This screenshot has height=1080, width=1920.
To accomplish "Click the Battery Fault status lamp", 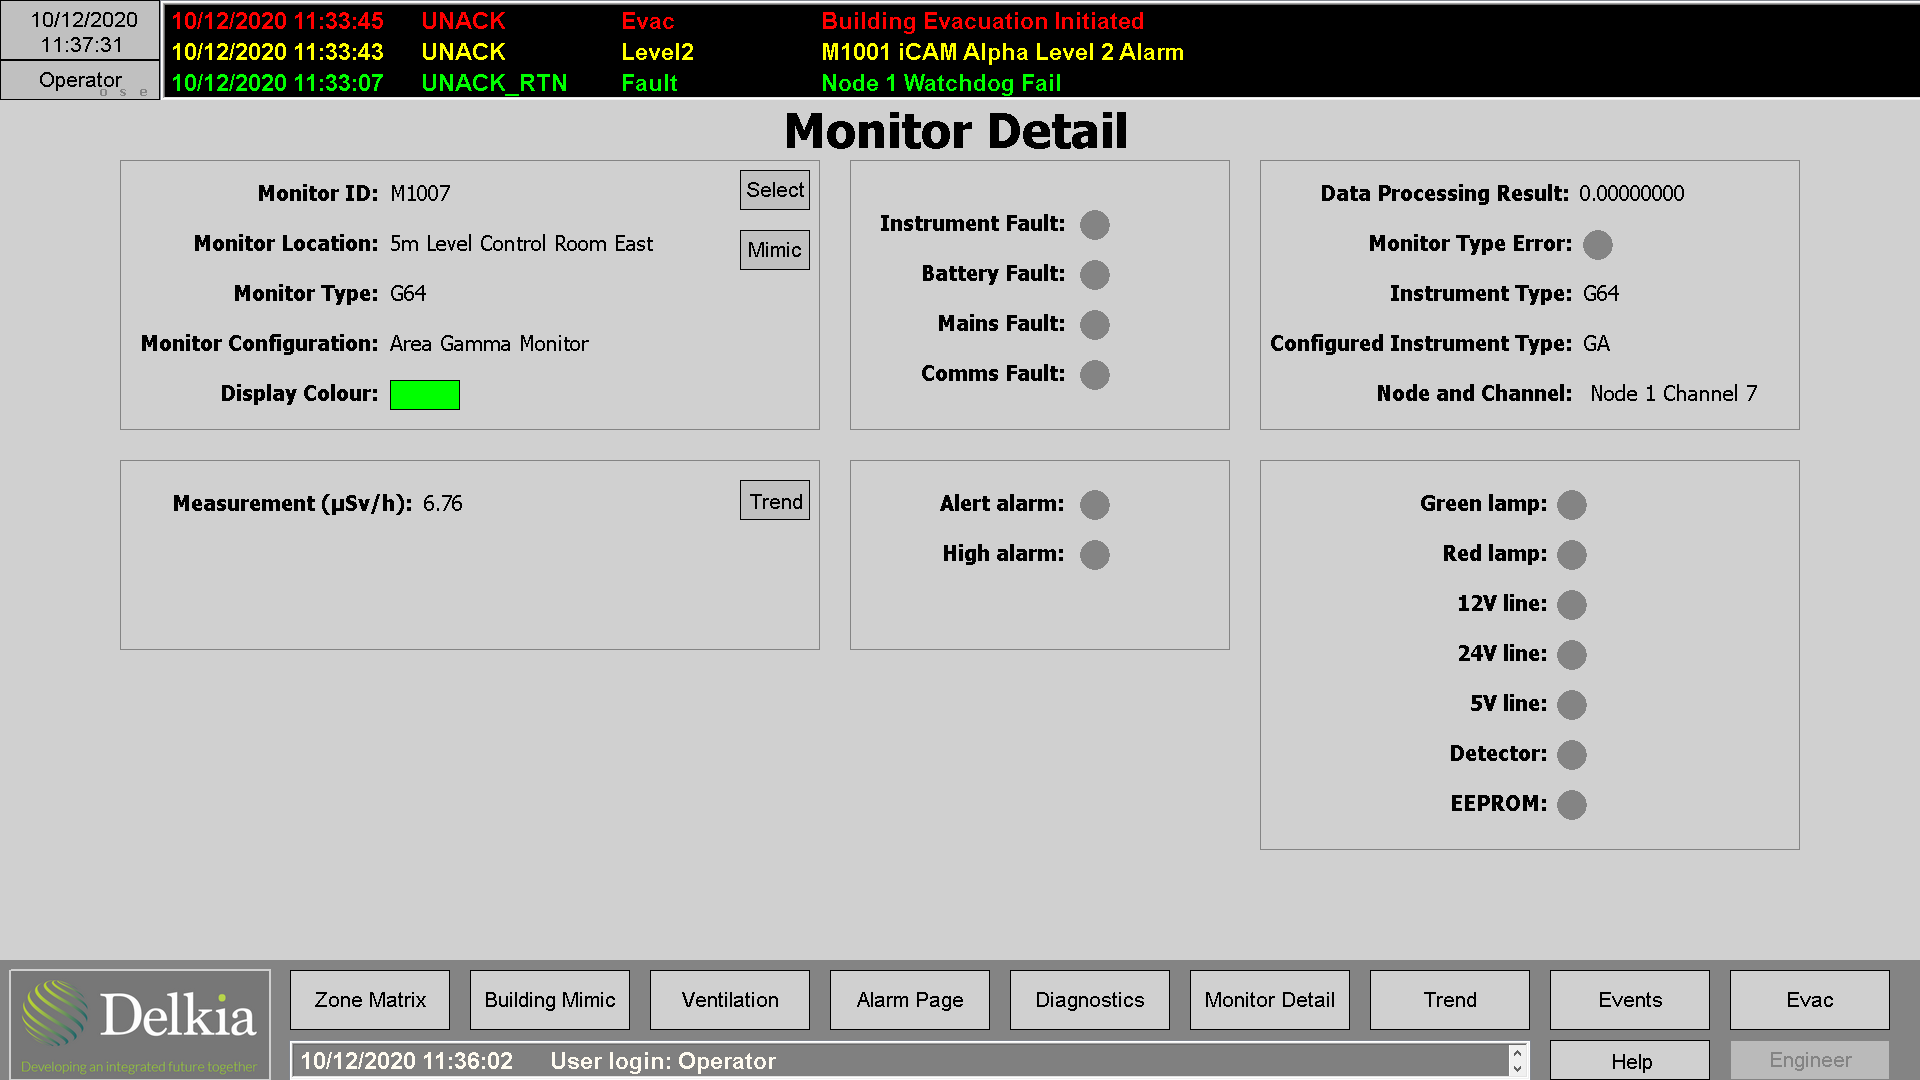I will click(x=1094, y=275).
